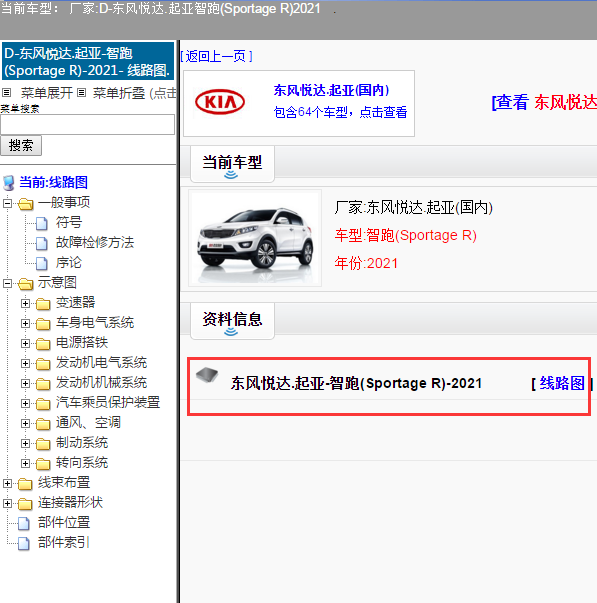Expand the 汽车乘员保护装置 folder

pos(25,403)
